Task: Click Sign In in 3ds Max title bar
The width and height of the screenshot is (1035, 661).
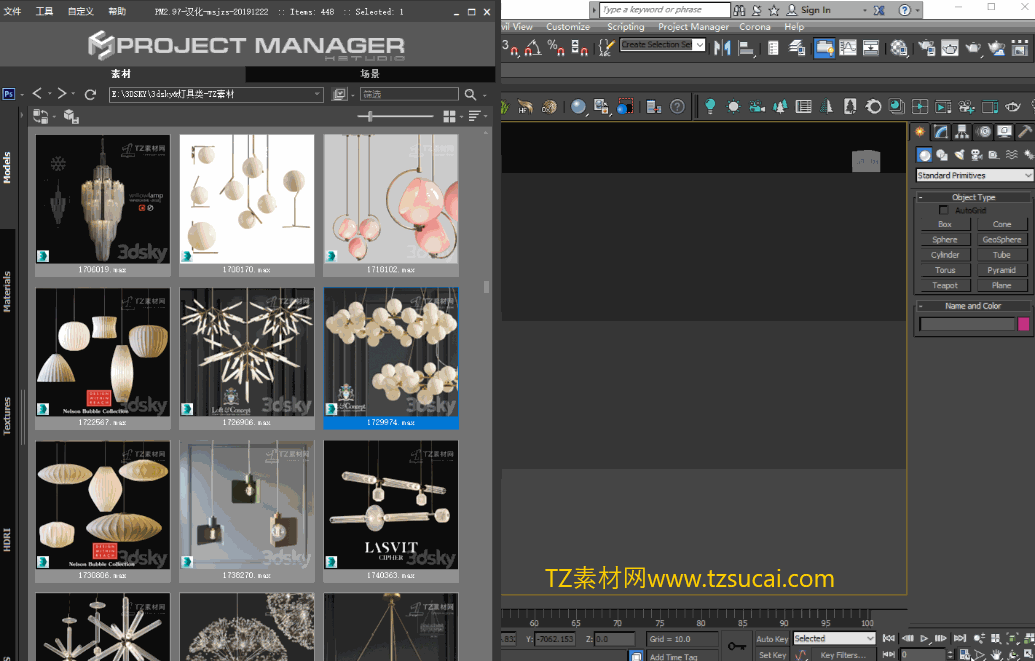Action: point(815,10)
